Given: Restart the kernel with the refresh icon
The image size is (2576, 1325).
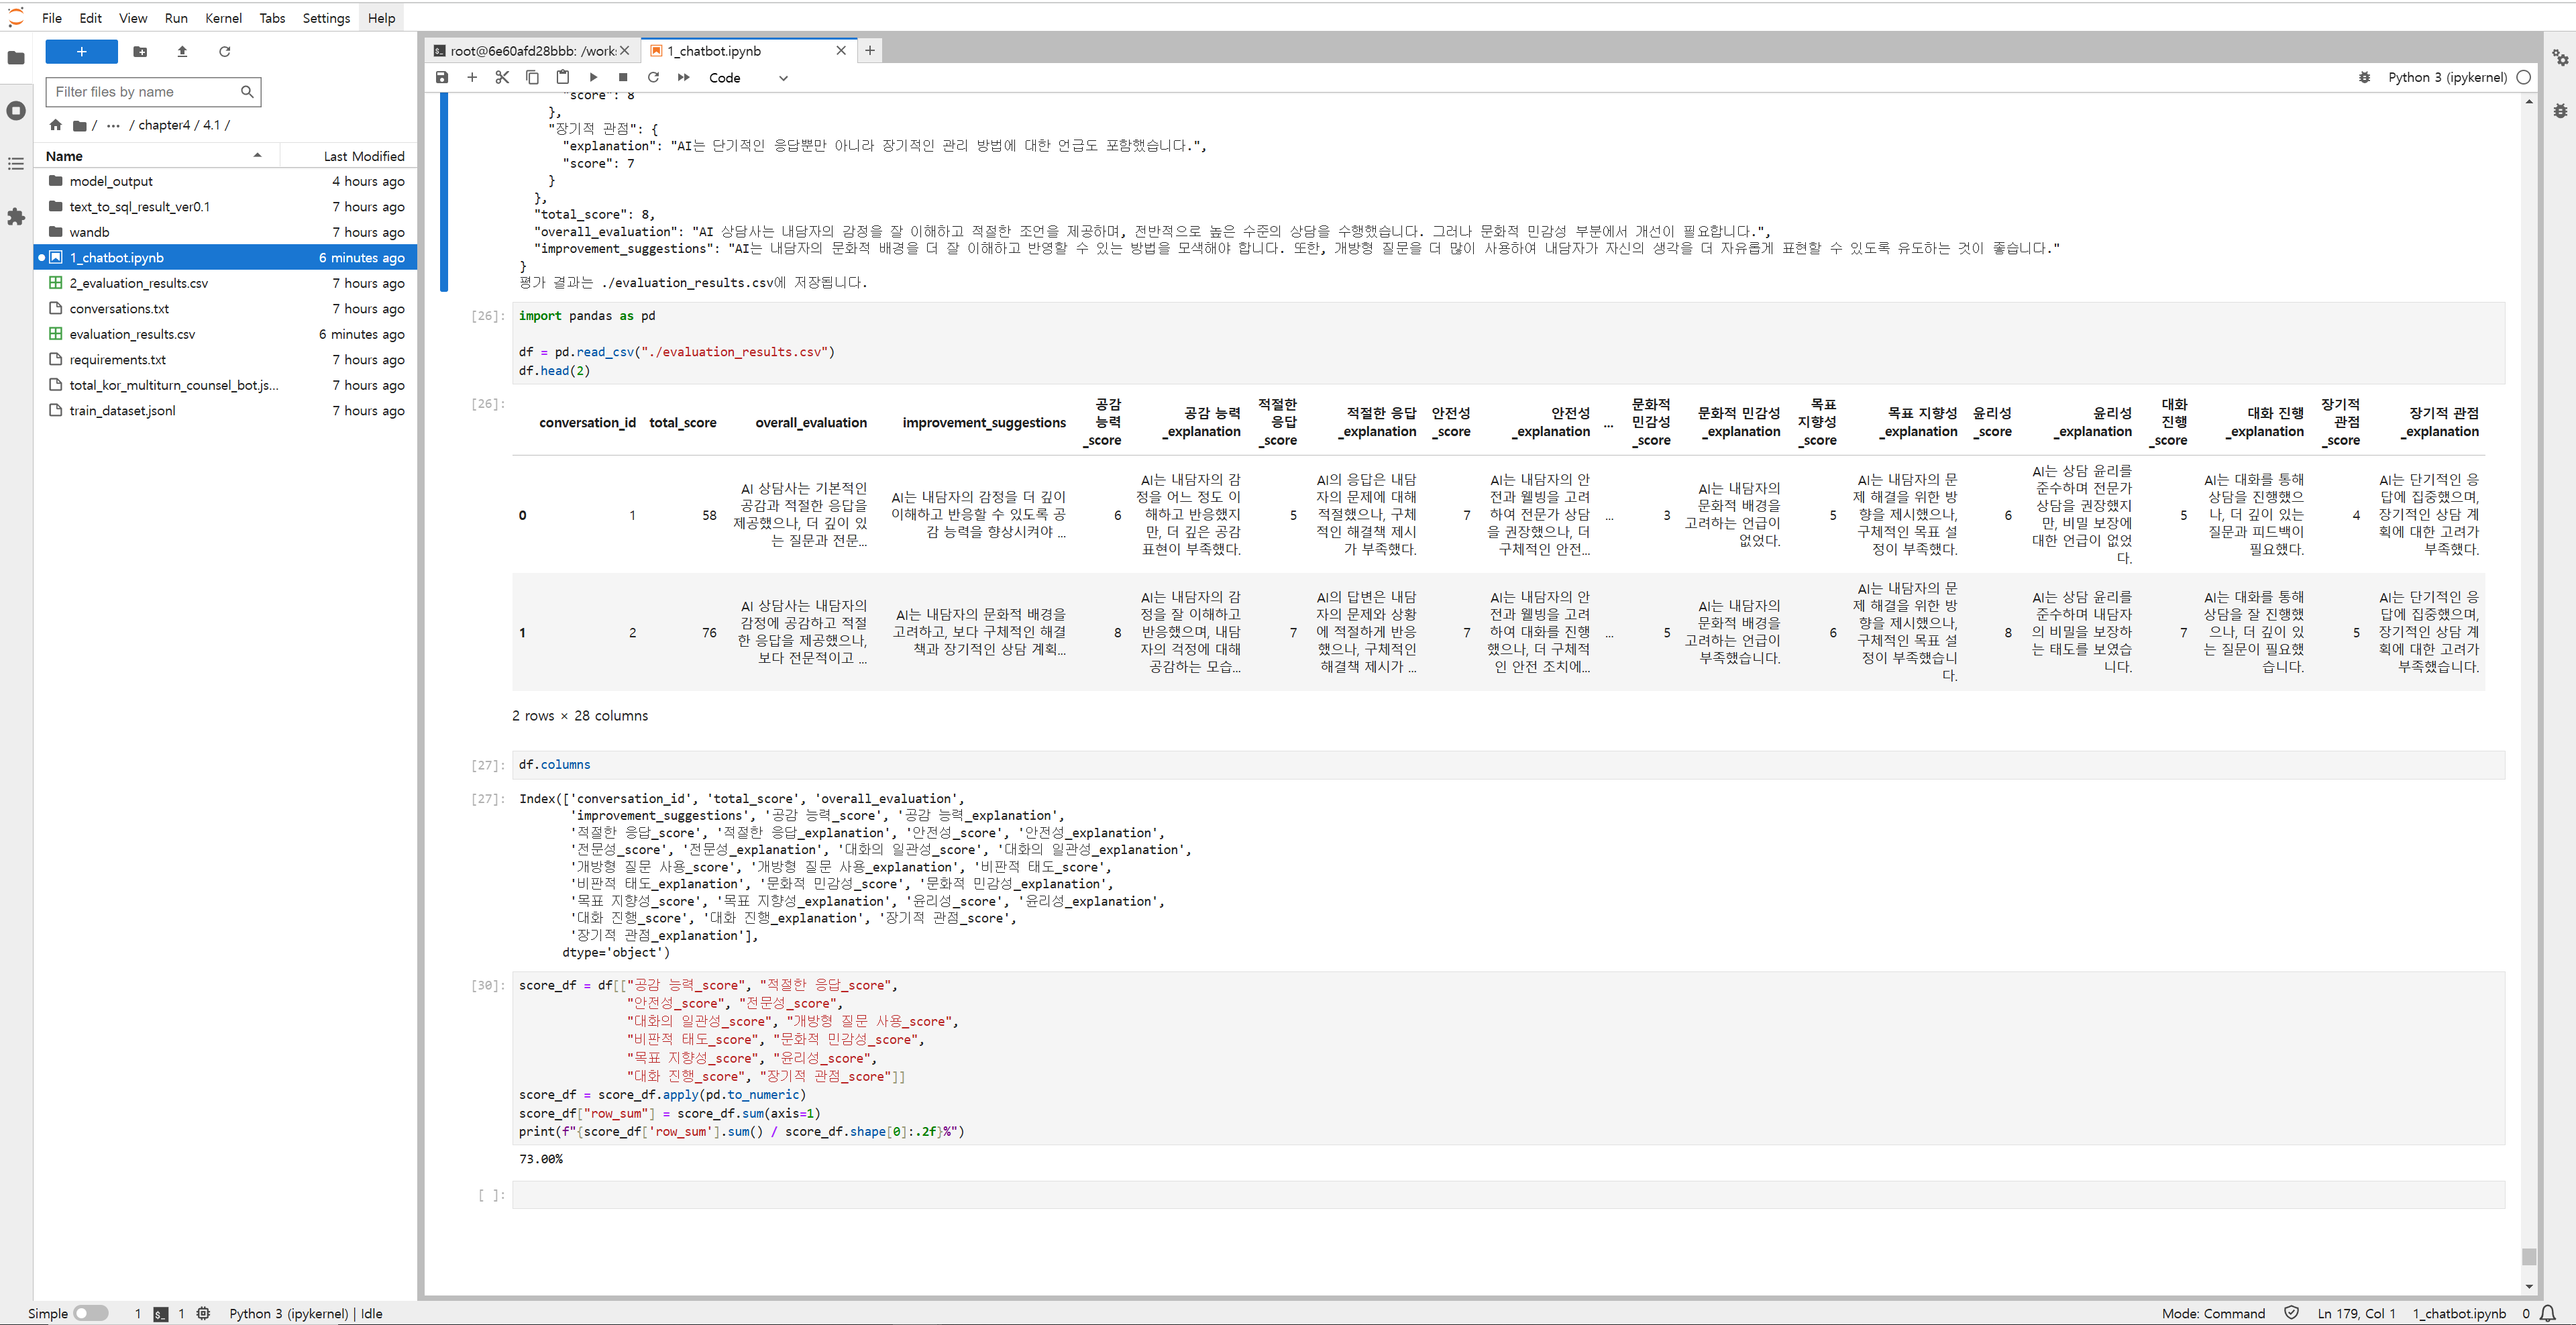Looking at the screenshot, I should (x=653, y=77).
